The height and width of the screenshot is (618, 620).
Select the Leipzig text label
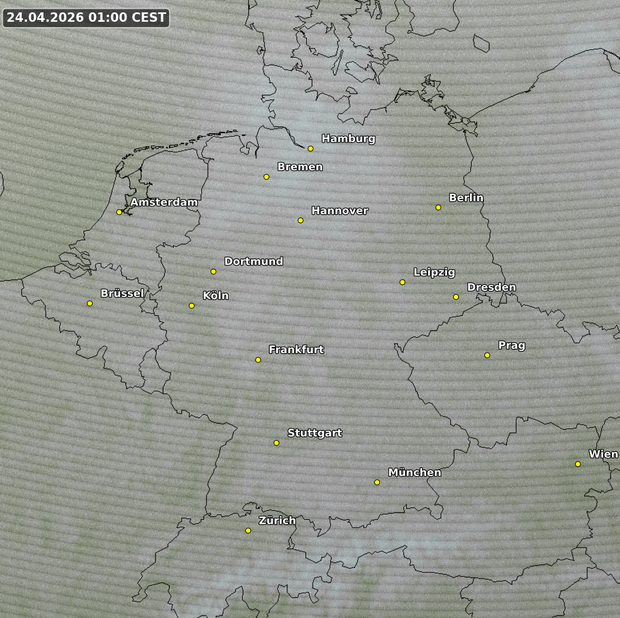coord(434,273)
